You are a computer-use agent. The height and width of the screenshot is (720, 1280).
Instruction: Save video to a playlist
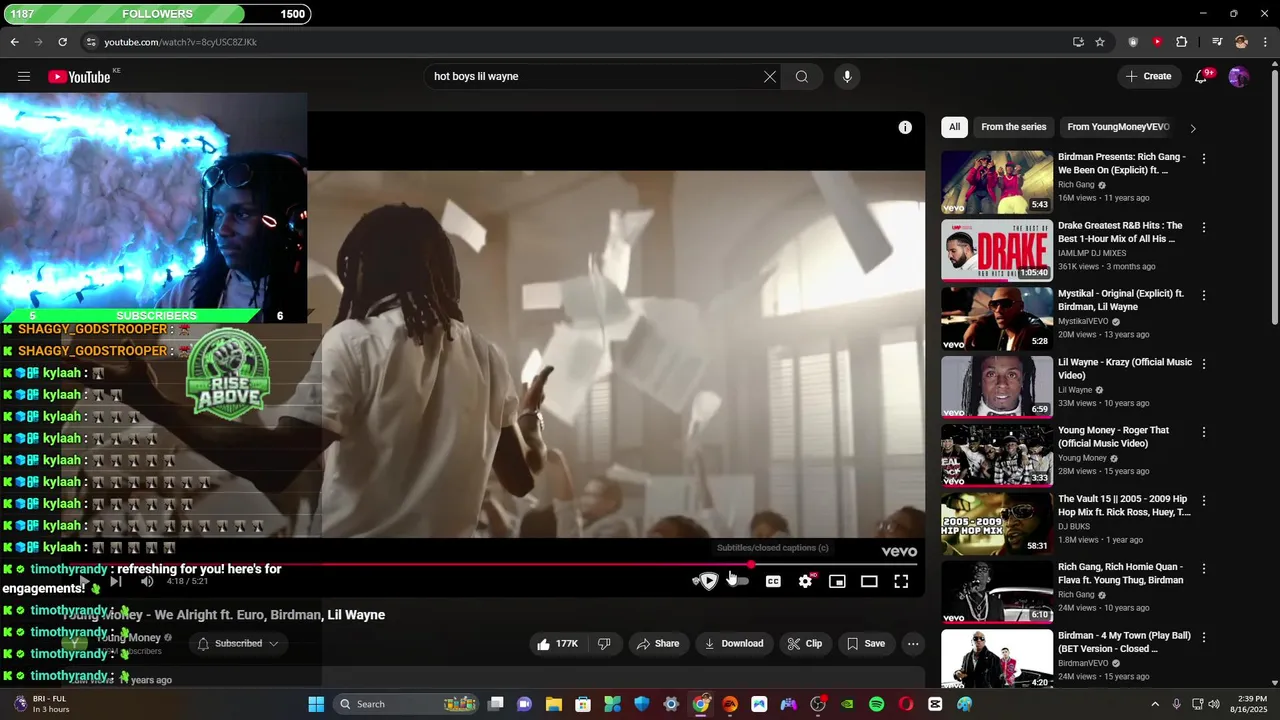click(x=866, y=644)
